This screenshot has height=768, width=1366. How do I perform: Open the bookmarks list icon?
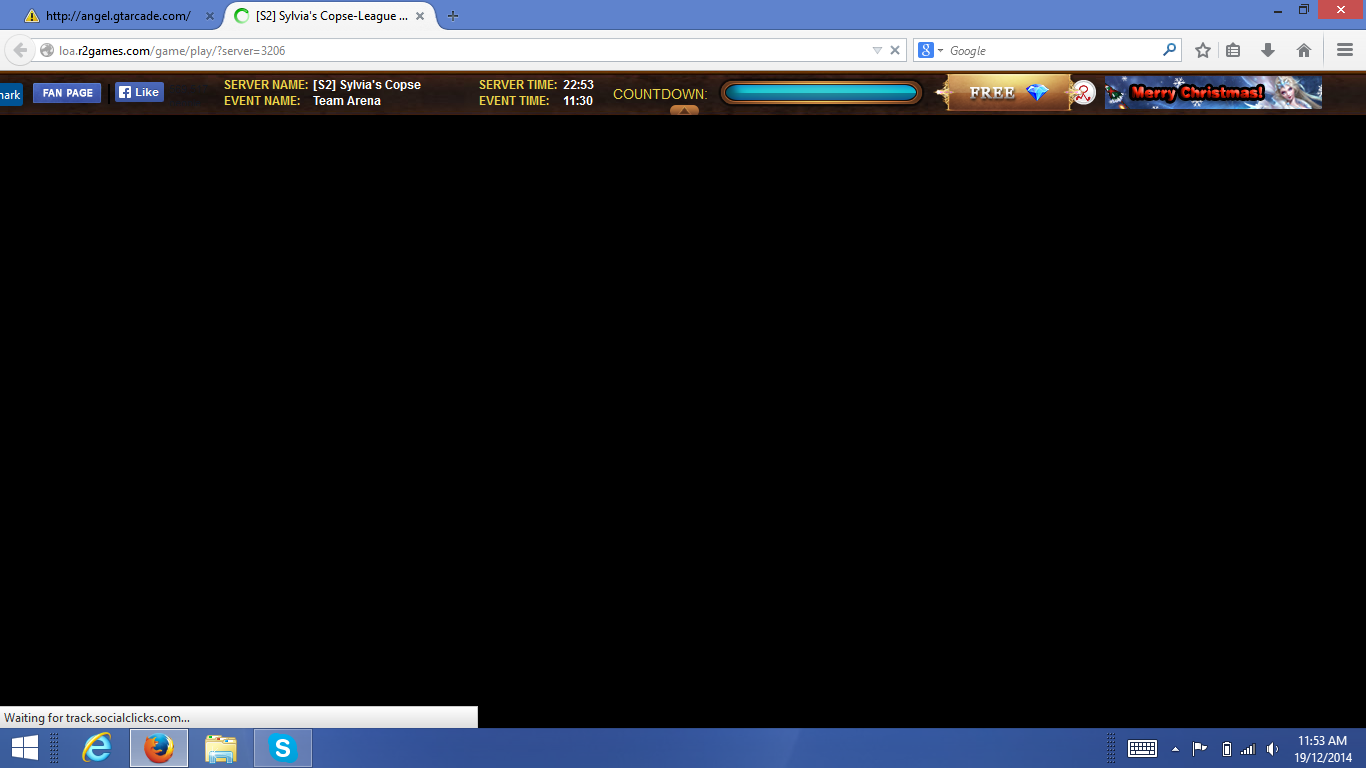tap(1233, 50)
